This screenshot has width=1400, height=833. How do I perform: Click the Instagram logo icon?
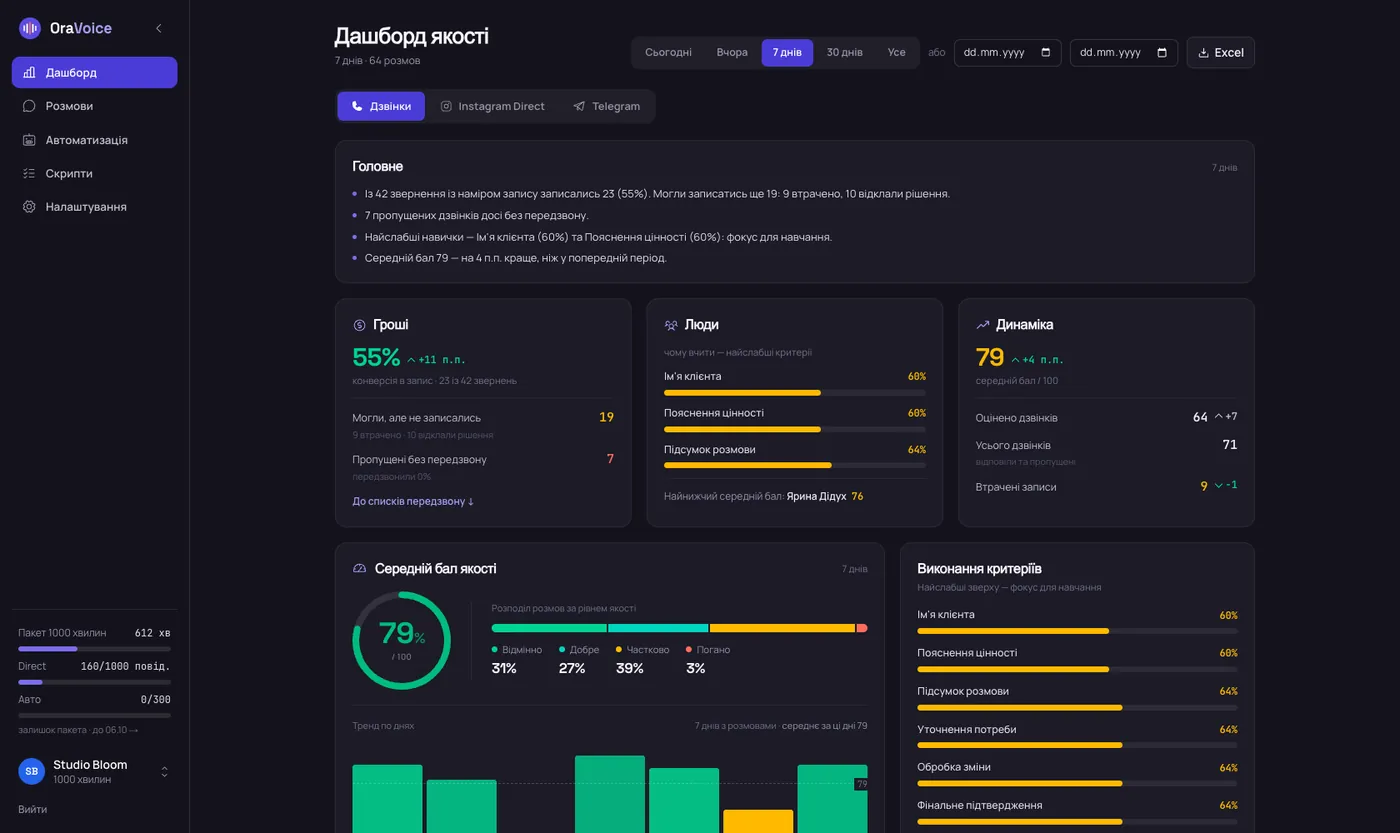coord(446,106)
